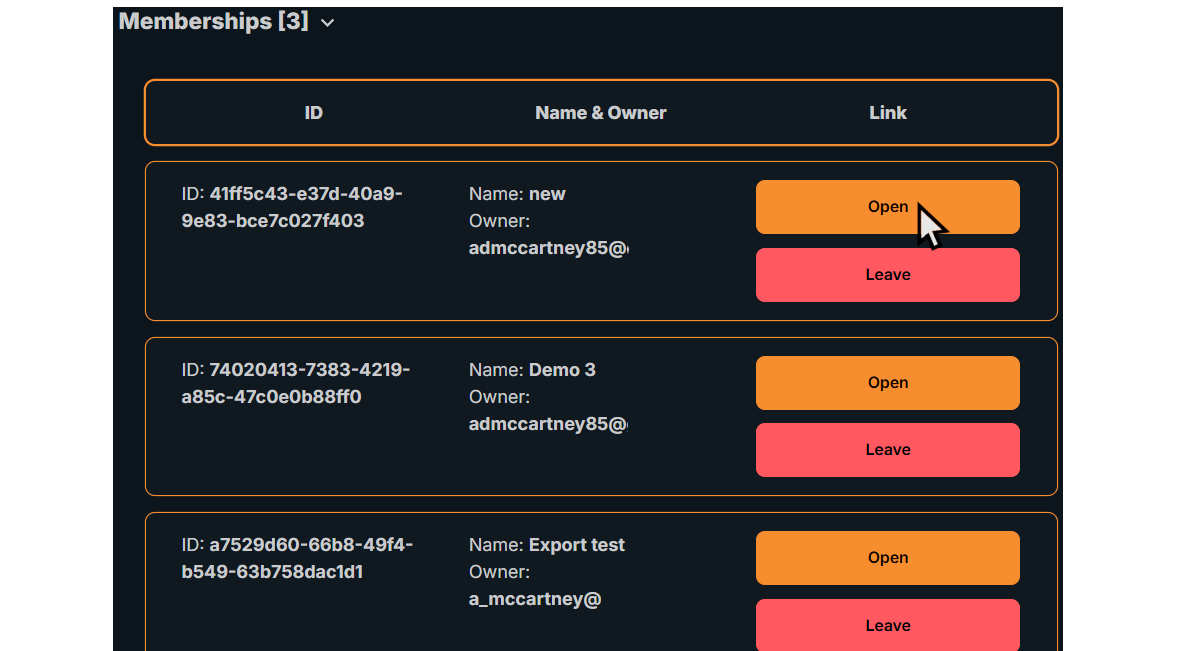Click the ID starting with 41ff5c43
Screen dimensions: 1200x651
click(292, 207)
